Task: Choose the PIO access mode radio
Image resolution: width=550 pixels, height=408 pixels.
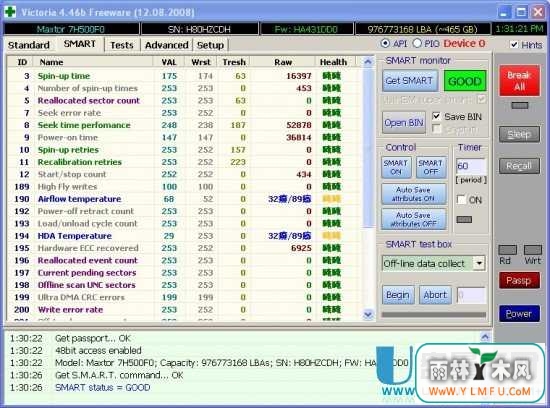Action: click(x=417, y=43)
